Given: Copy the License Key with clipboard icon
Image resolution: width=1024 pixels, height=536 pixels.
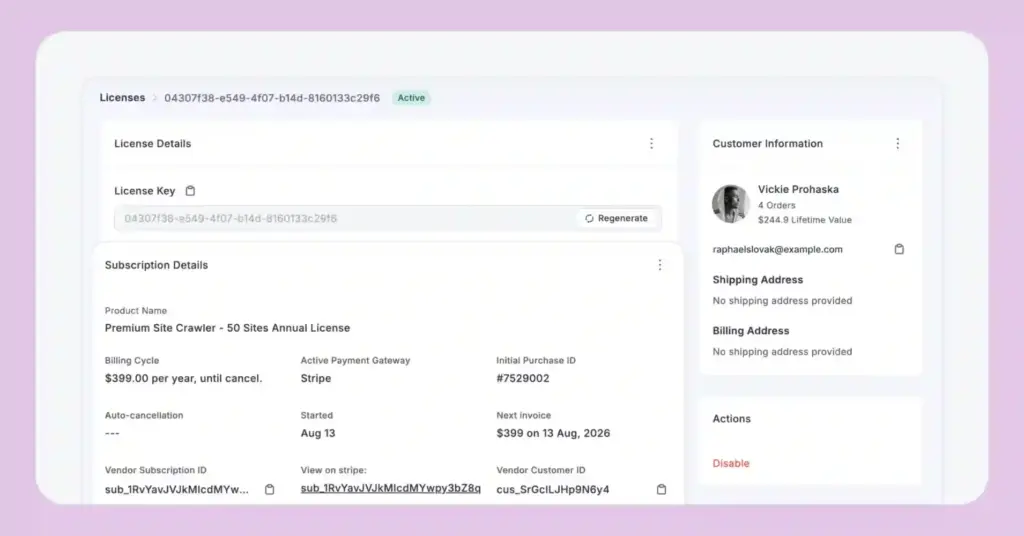Looking at the screenshot, I should (191, 191).
